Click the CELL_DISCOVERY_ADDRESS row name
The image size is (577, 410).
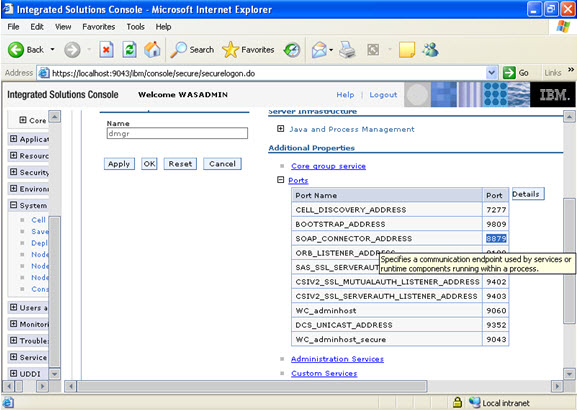tap(351, 210)
